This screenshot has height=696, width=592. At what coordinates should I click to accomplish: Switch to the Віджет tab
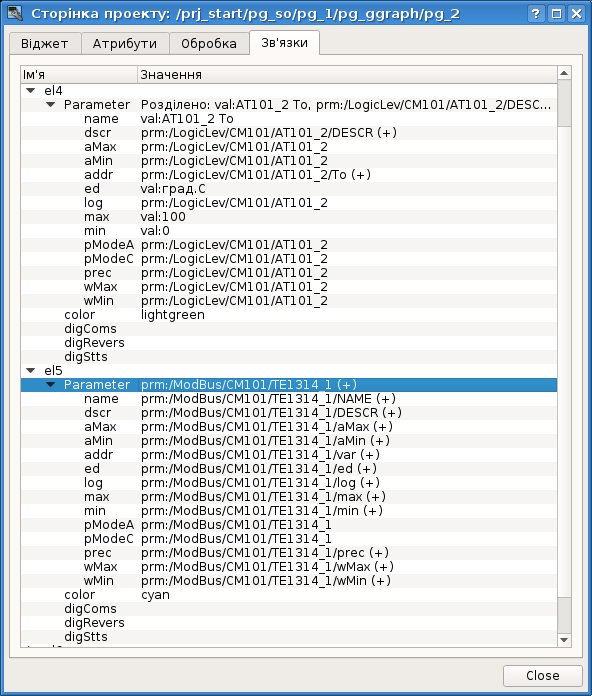pos(45,44)
